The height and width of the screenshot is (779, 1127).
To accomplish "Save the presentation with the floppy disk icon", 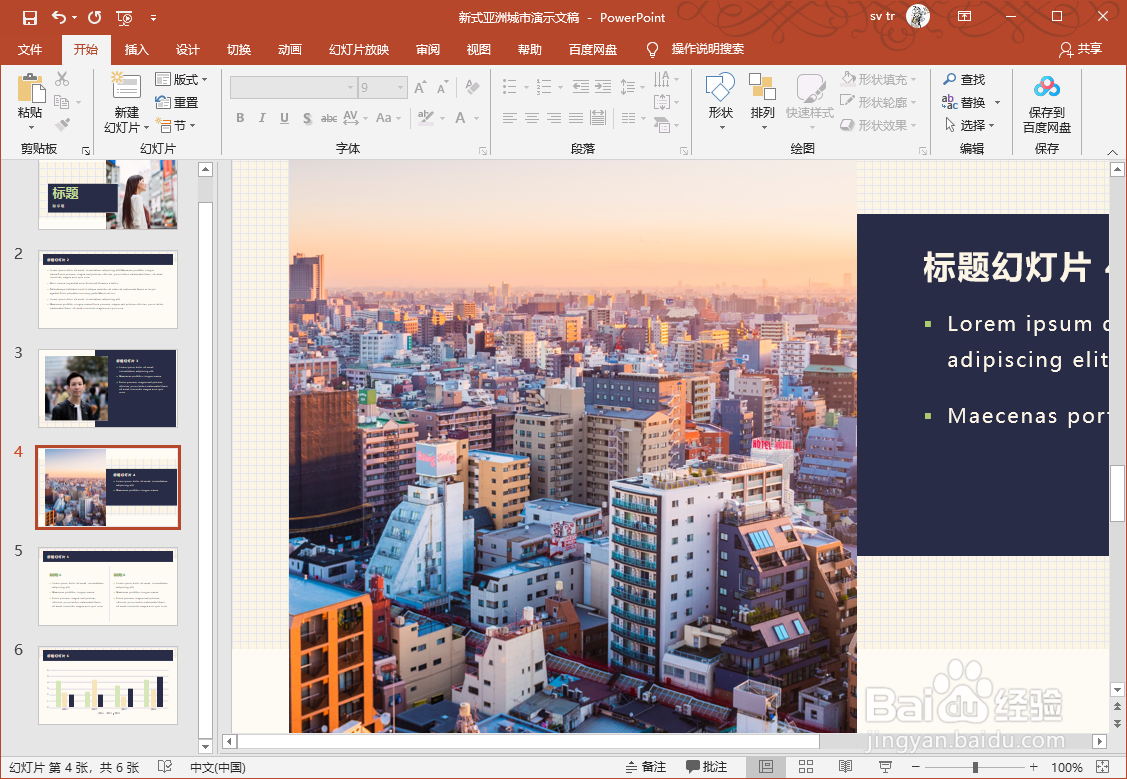I will pos(29,17).
